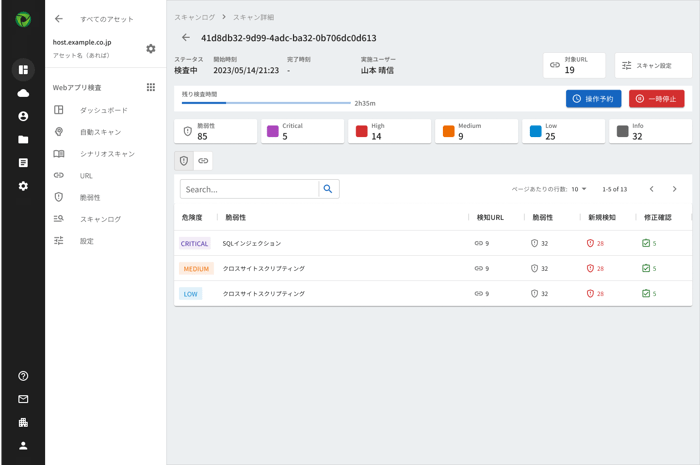The image size is (700, 465).
Task: Click the LOW severity badge
Action: pyautogui.click(x=191, y=294)
